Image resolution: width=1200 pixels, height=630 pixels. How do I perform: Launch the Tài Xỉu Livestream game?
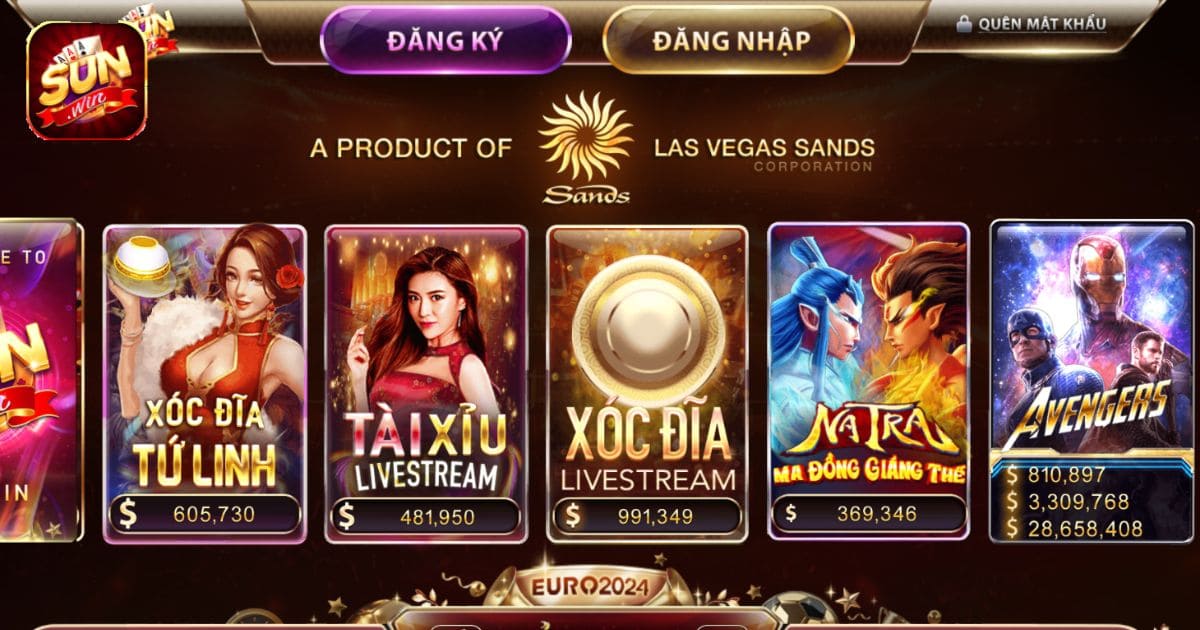pyautogui.click(x=426, y=383)
